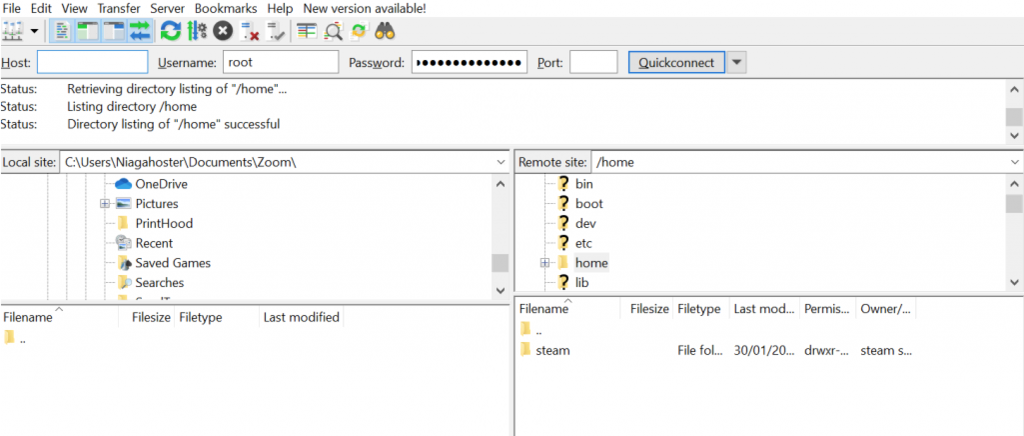Select the boot directory in remote tree
The width and height of the screenshot is (1024, 436).
(x=589, y=204)
